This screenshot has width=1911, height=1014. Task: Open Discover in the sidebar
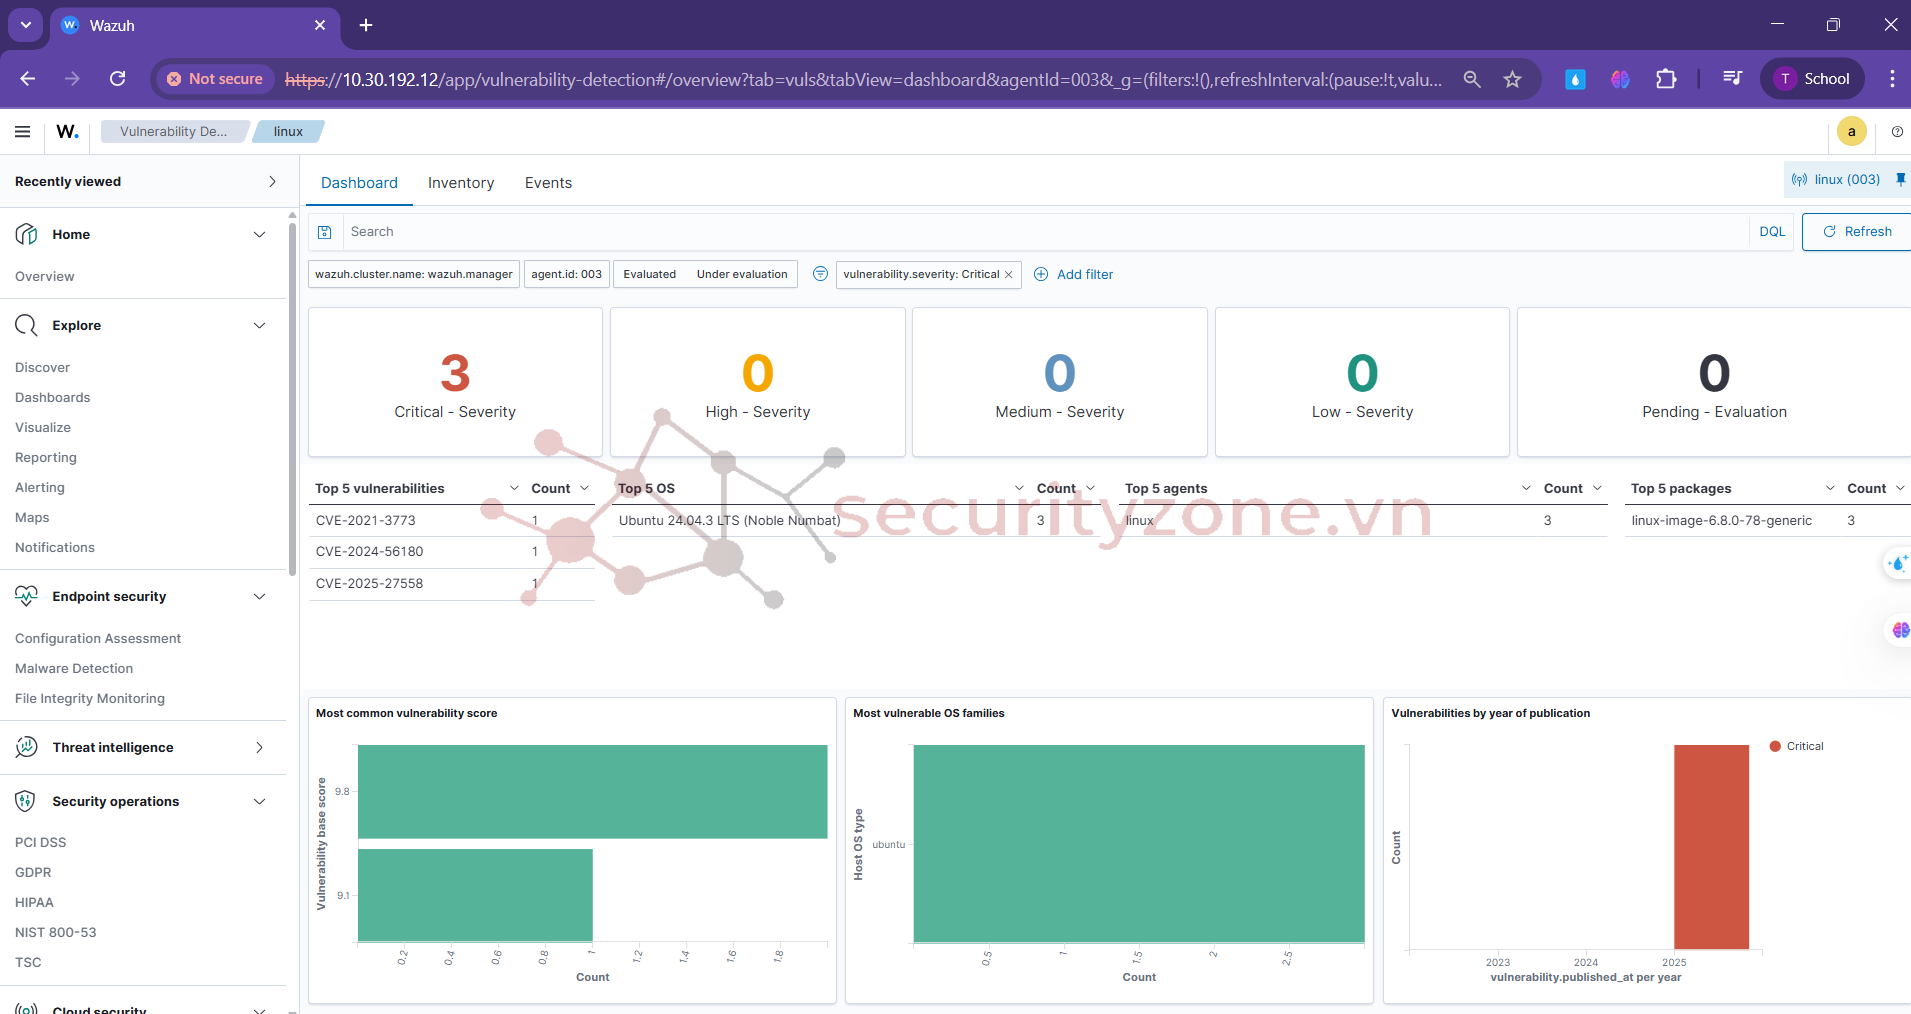pyautogui.click(x=42, y=367)
